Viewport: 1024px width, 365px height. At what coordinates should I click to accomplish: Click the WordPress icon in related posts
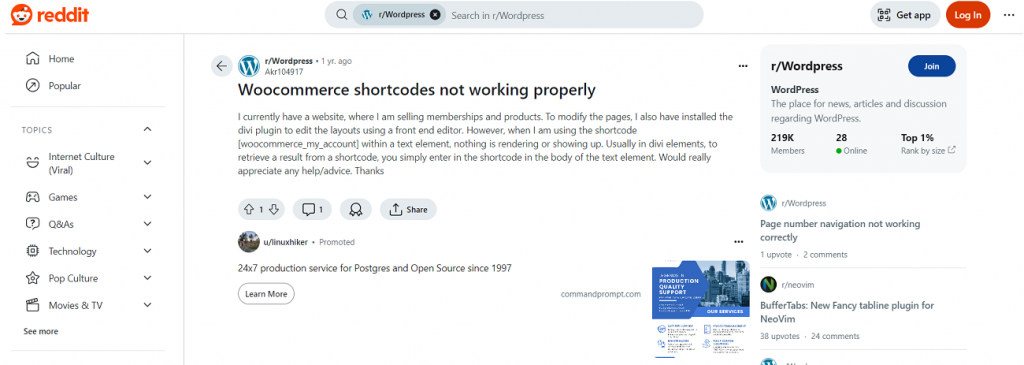(768, 203)
